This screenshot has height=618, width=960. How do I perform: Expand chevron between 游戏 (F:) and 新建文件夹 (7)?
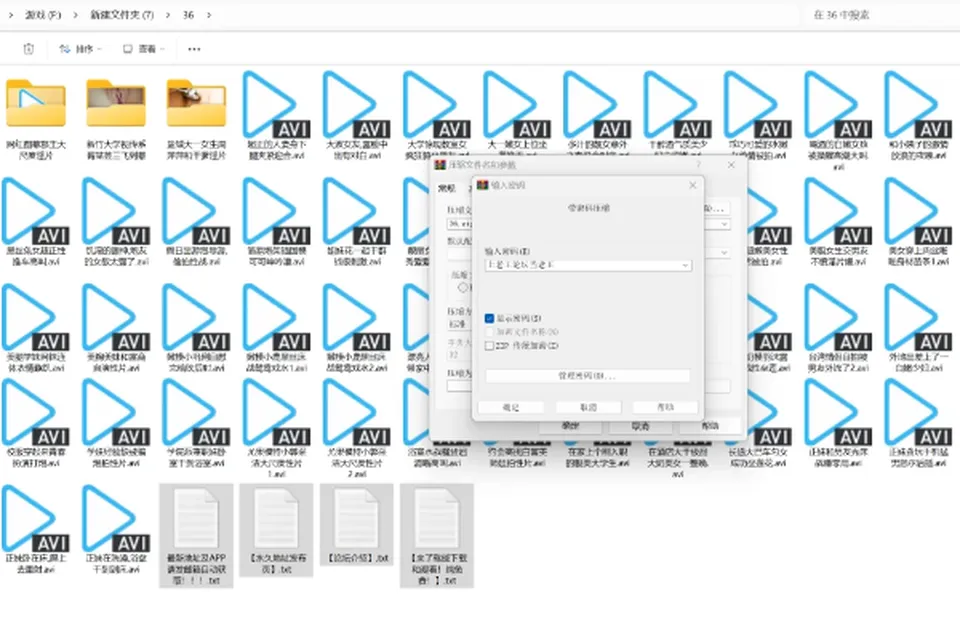pos(75,15)
